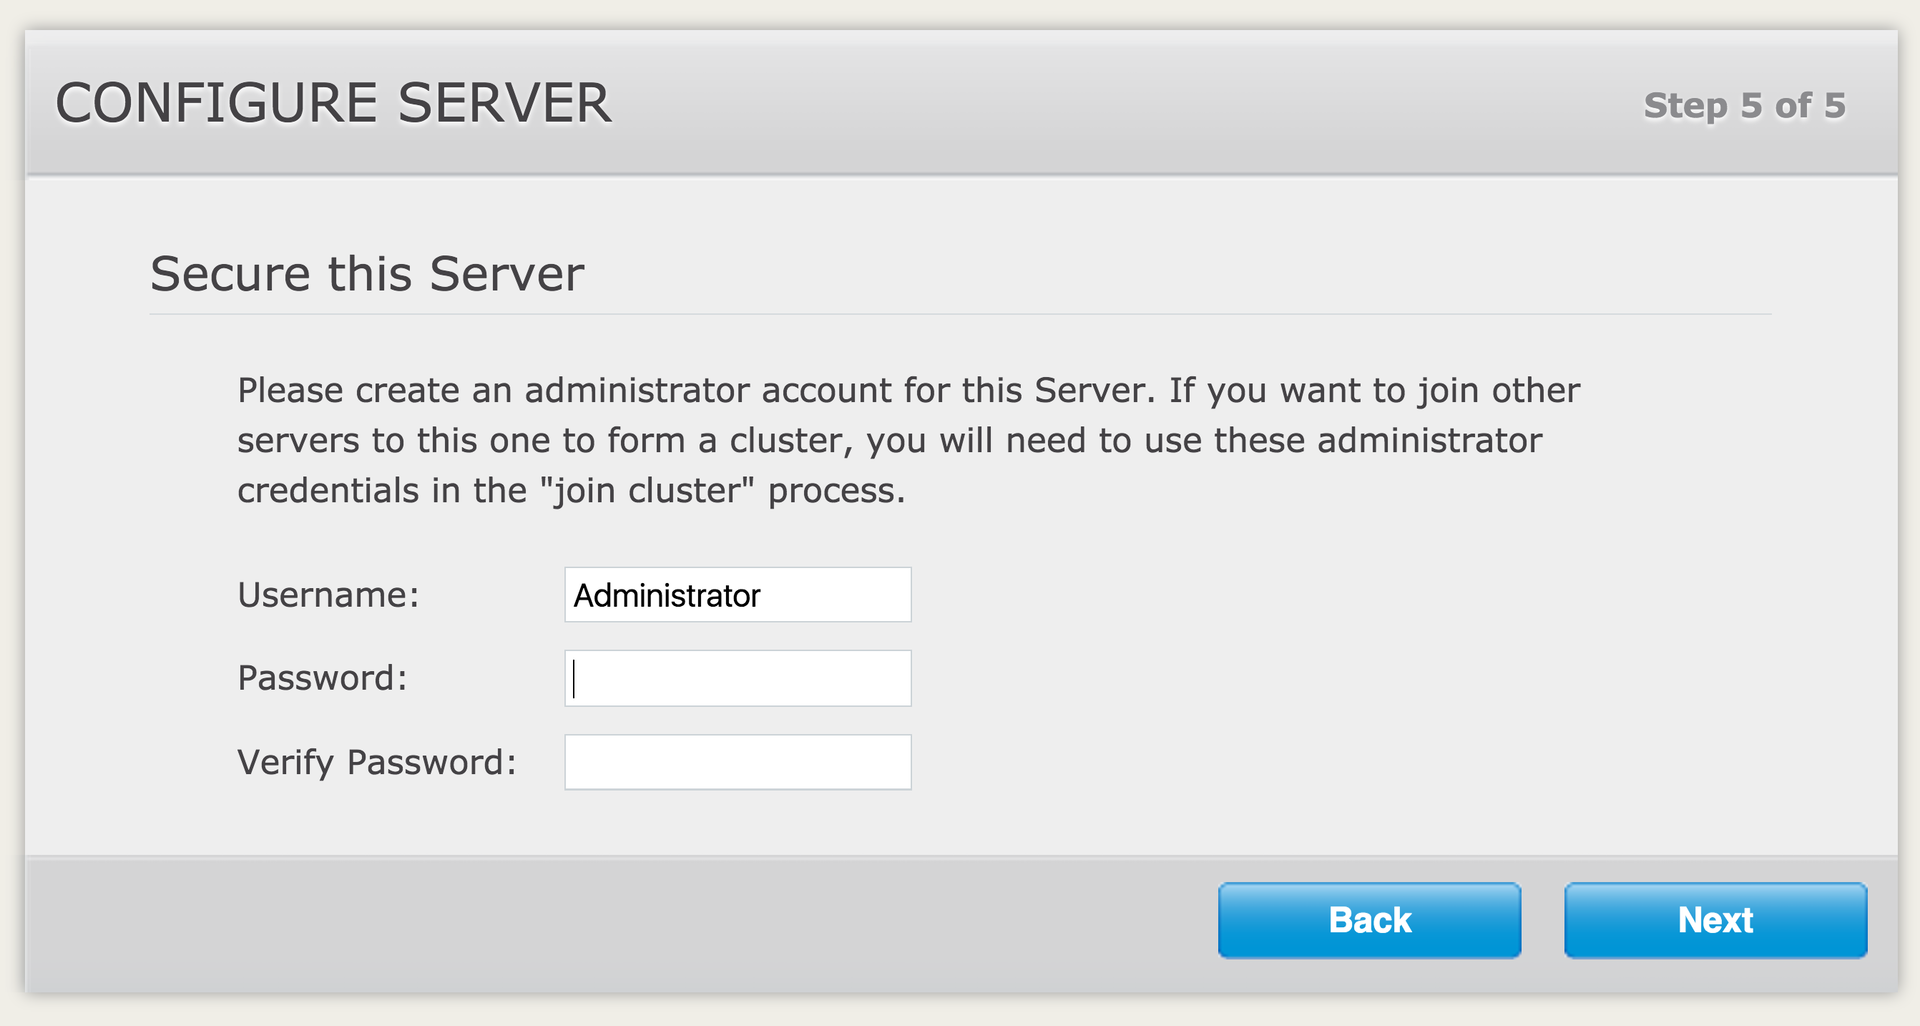Focus the Username input field
Screen dimensions: 1920x1026
point(737,595)
